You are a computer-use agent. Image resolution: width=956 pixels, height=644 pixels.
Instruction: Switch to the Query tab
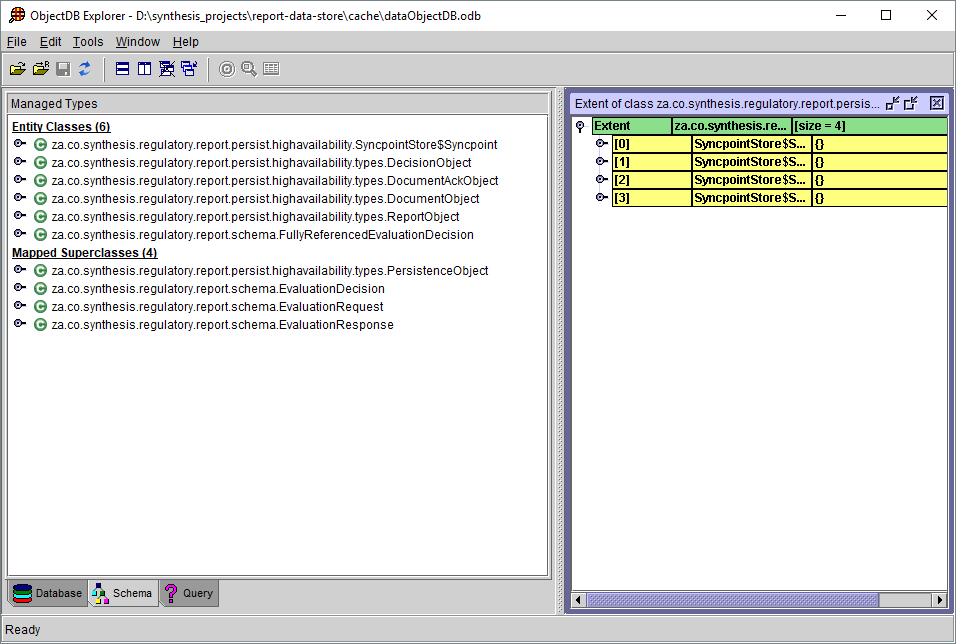(x=190, y=593)
